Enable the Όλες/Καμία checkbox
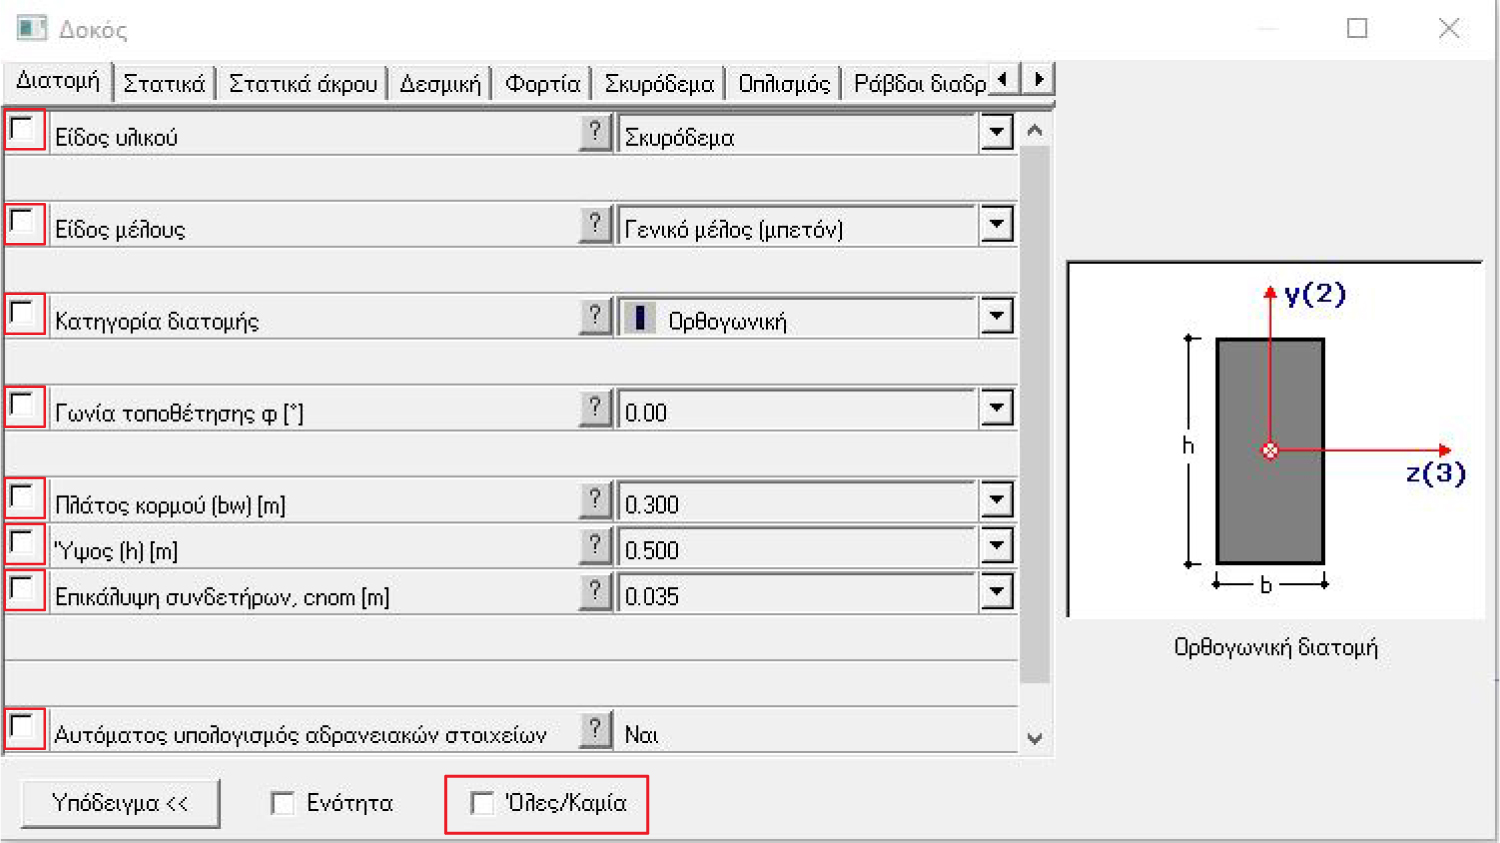The width and height of the screenshot is (1500, 843). point(484,802)
